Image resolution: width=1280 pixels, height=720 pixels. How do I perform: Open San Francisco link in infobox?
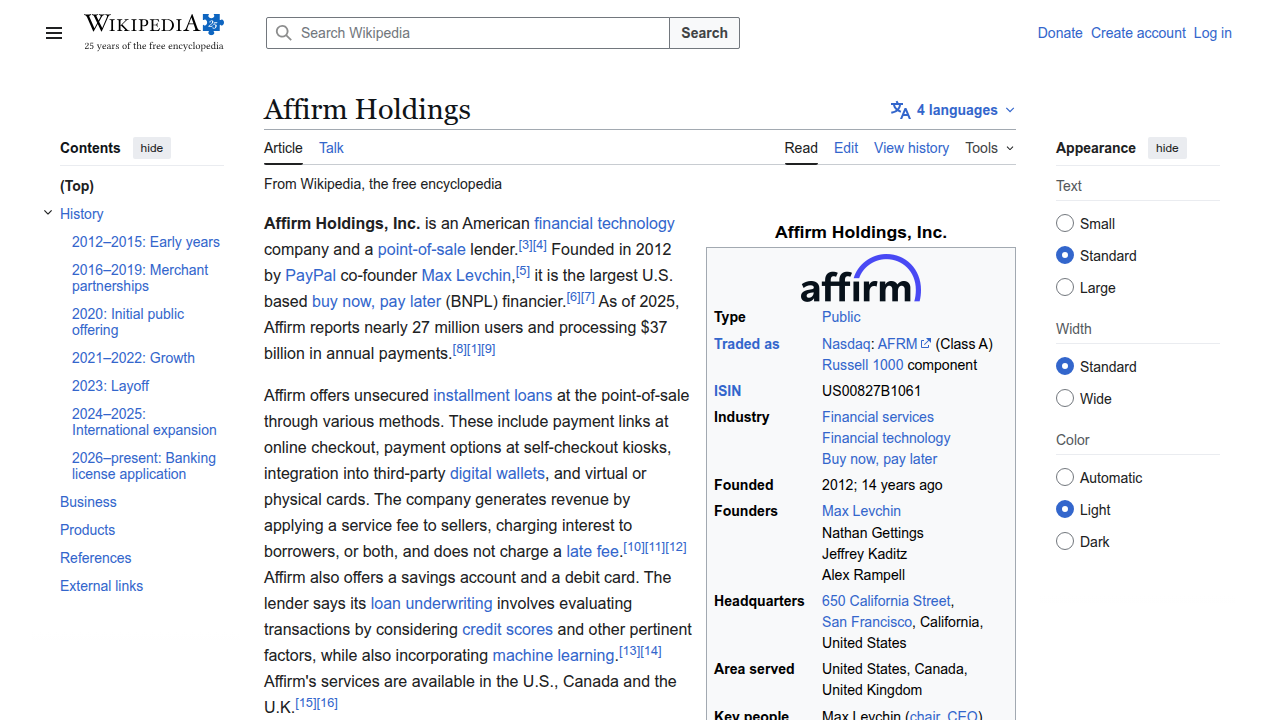867,622
